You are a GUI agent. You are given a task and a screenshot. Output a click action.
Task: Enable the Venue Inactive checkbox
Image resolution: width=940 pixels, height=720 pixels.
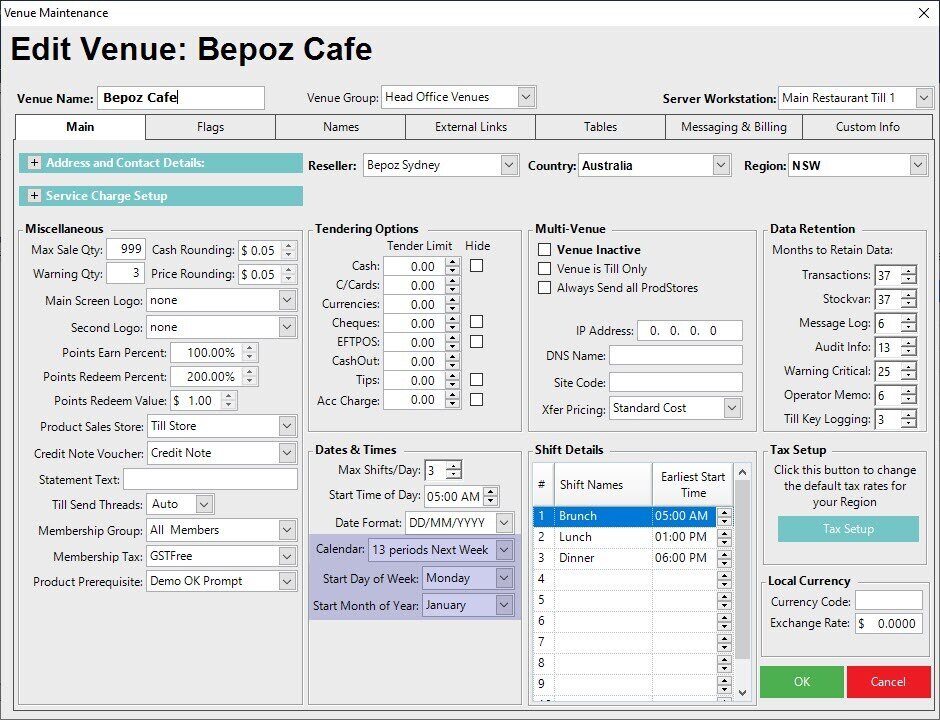pyautogui.click(x=545, y=250)
